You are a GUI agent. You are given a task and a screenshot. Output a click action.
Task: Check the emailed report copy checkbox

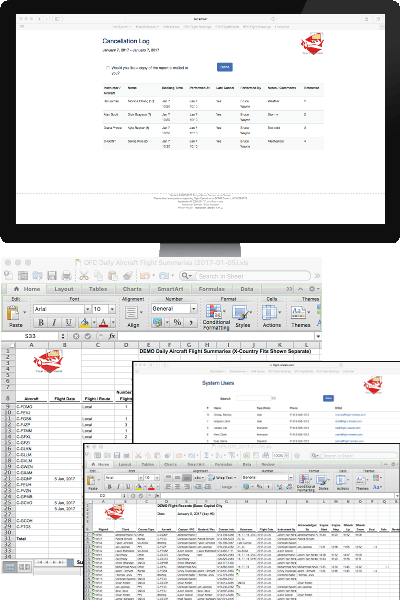click(x=108, y=68)
